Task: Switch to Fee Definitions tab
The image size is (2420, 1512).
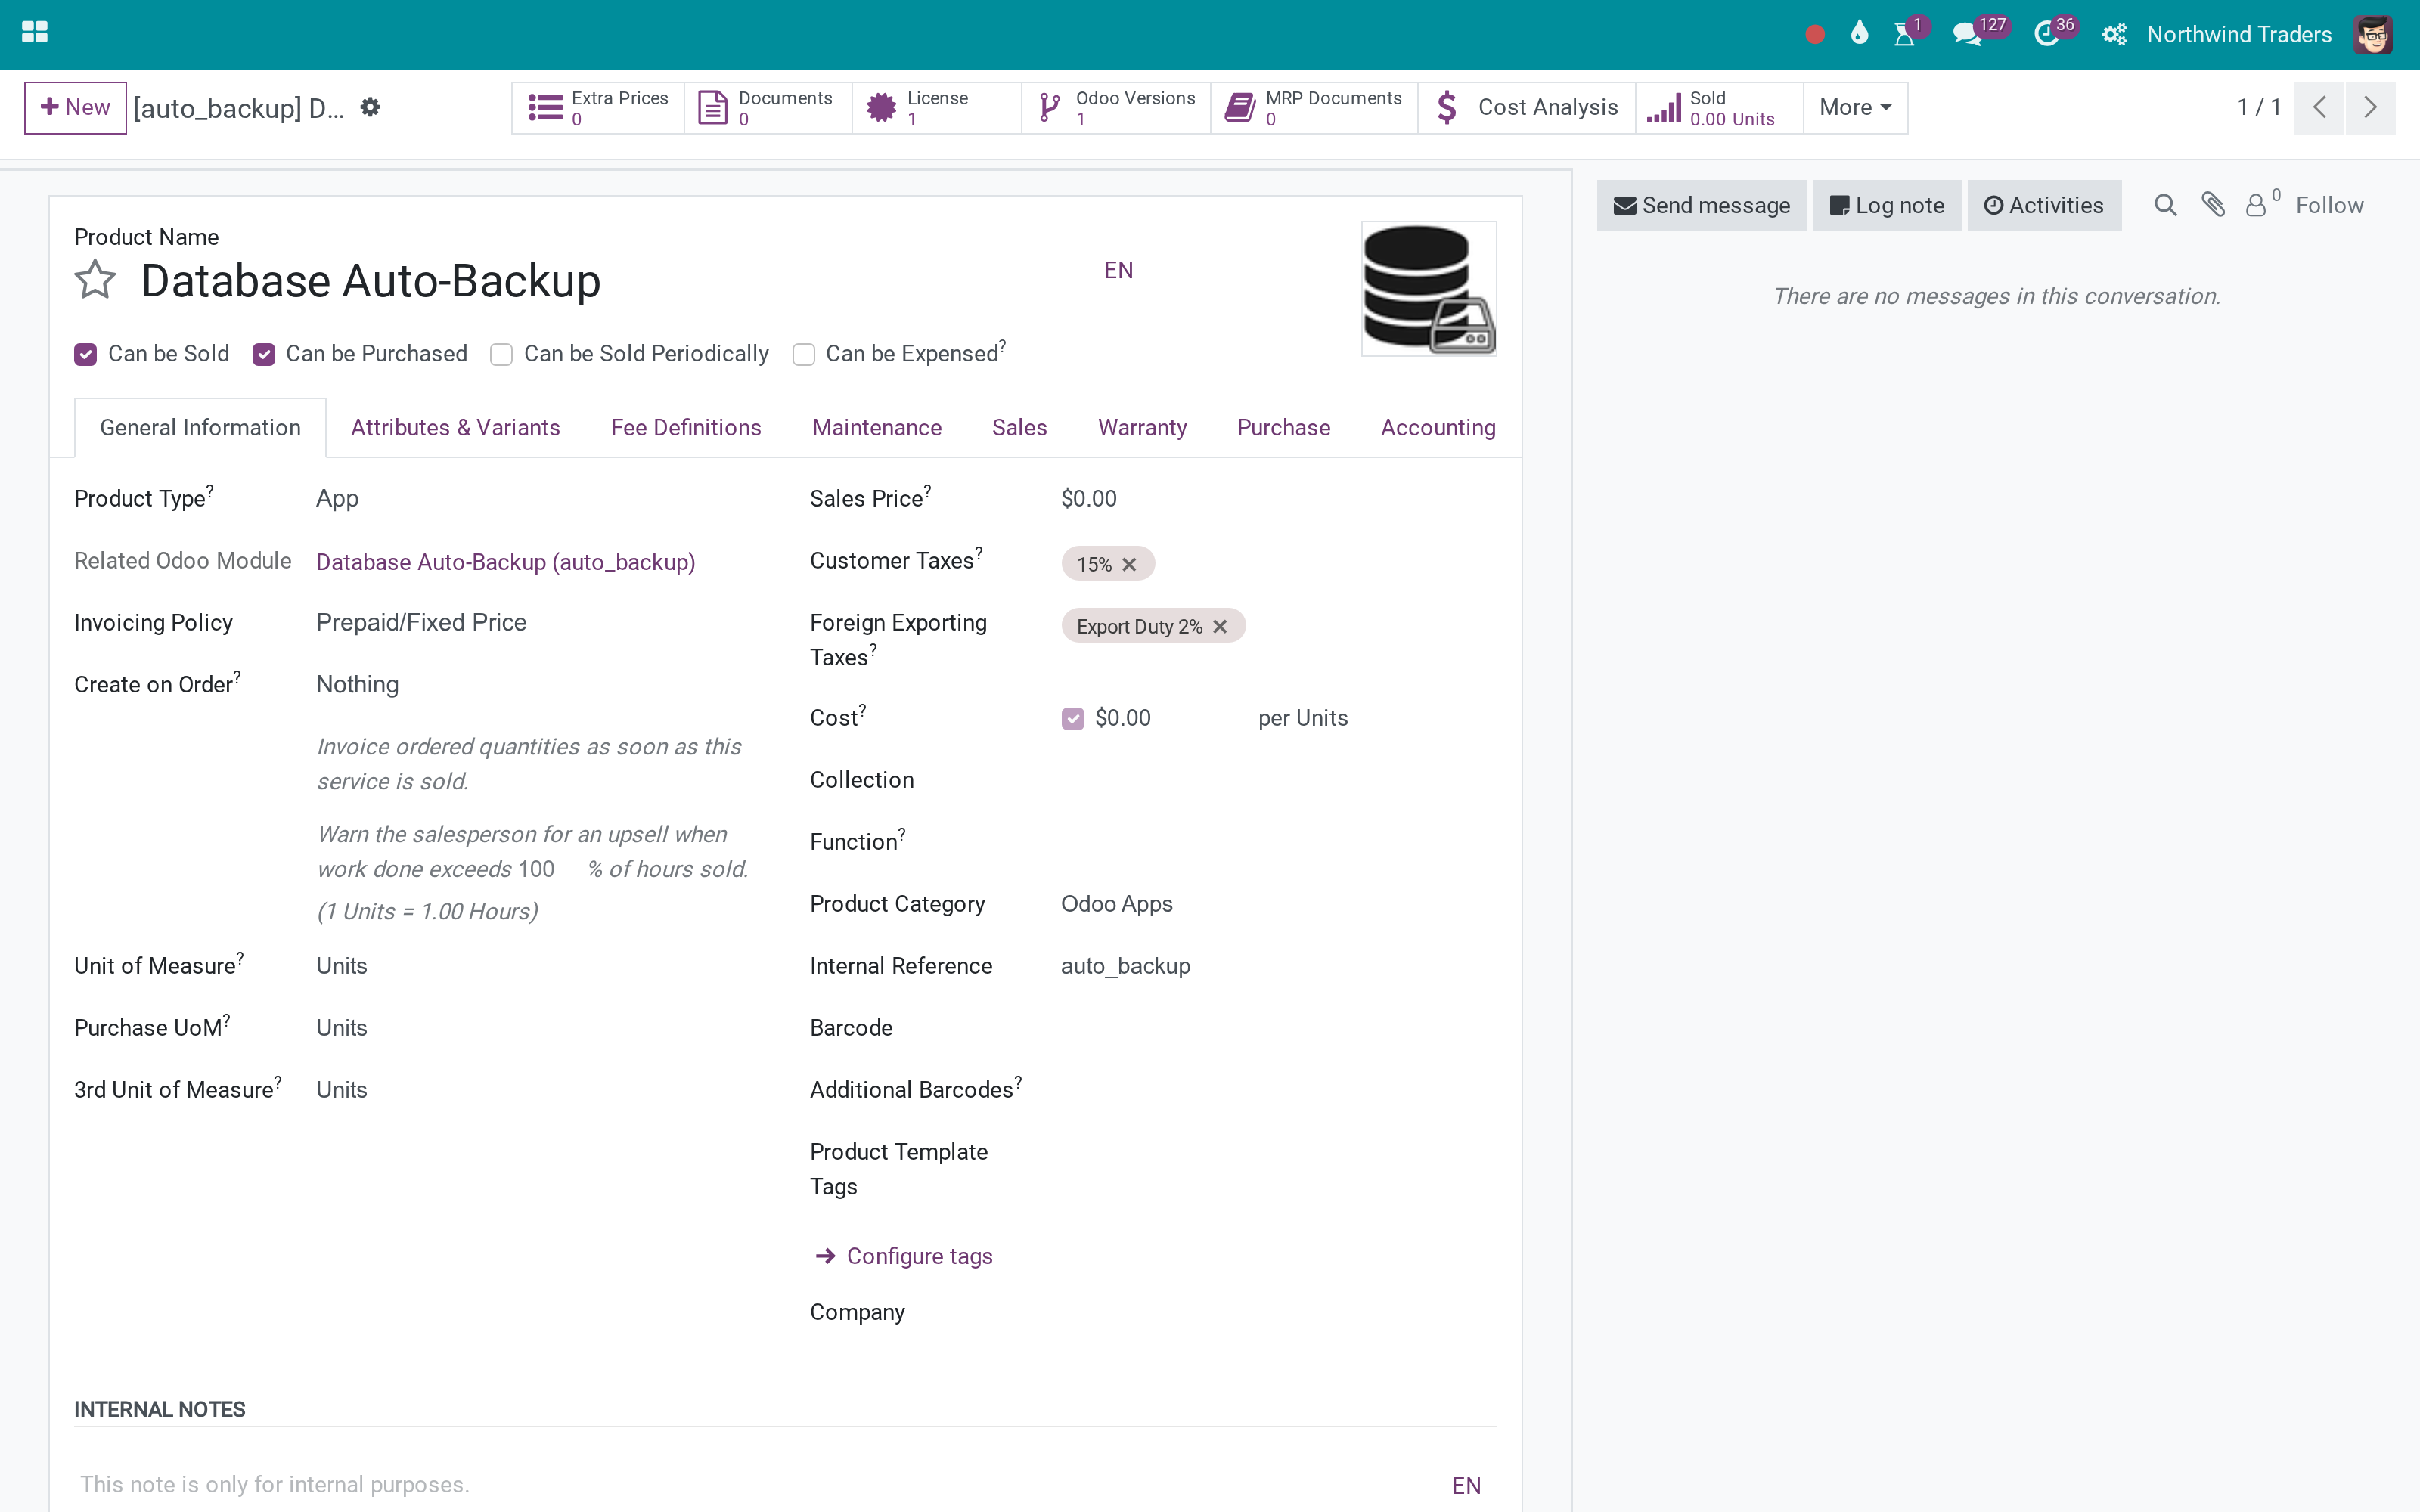Action: click(686, 428)
